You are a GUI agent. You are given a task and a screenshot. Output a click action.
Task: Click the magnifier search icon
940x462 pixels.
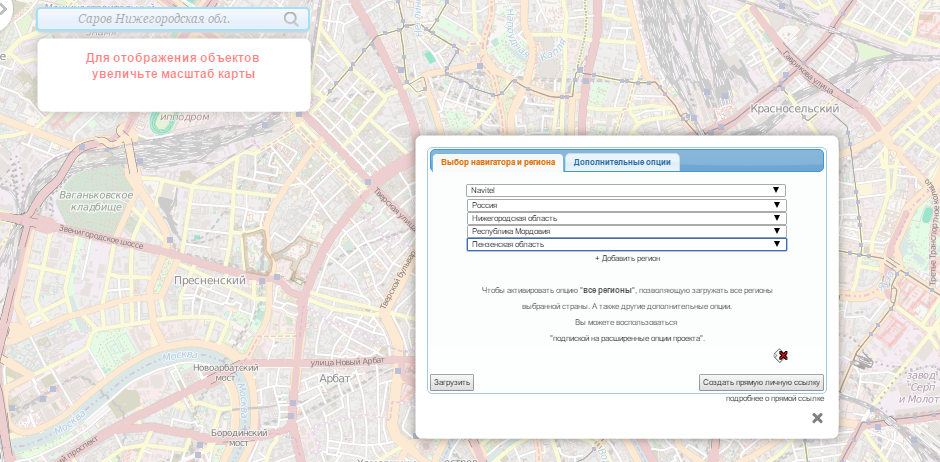tap(291, 19)
